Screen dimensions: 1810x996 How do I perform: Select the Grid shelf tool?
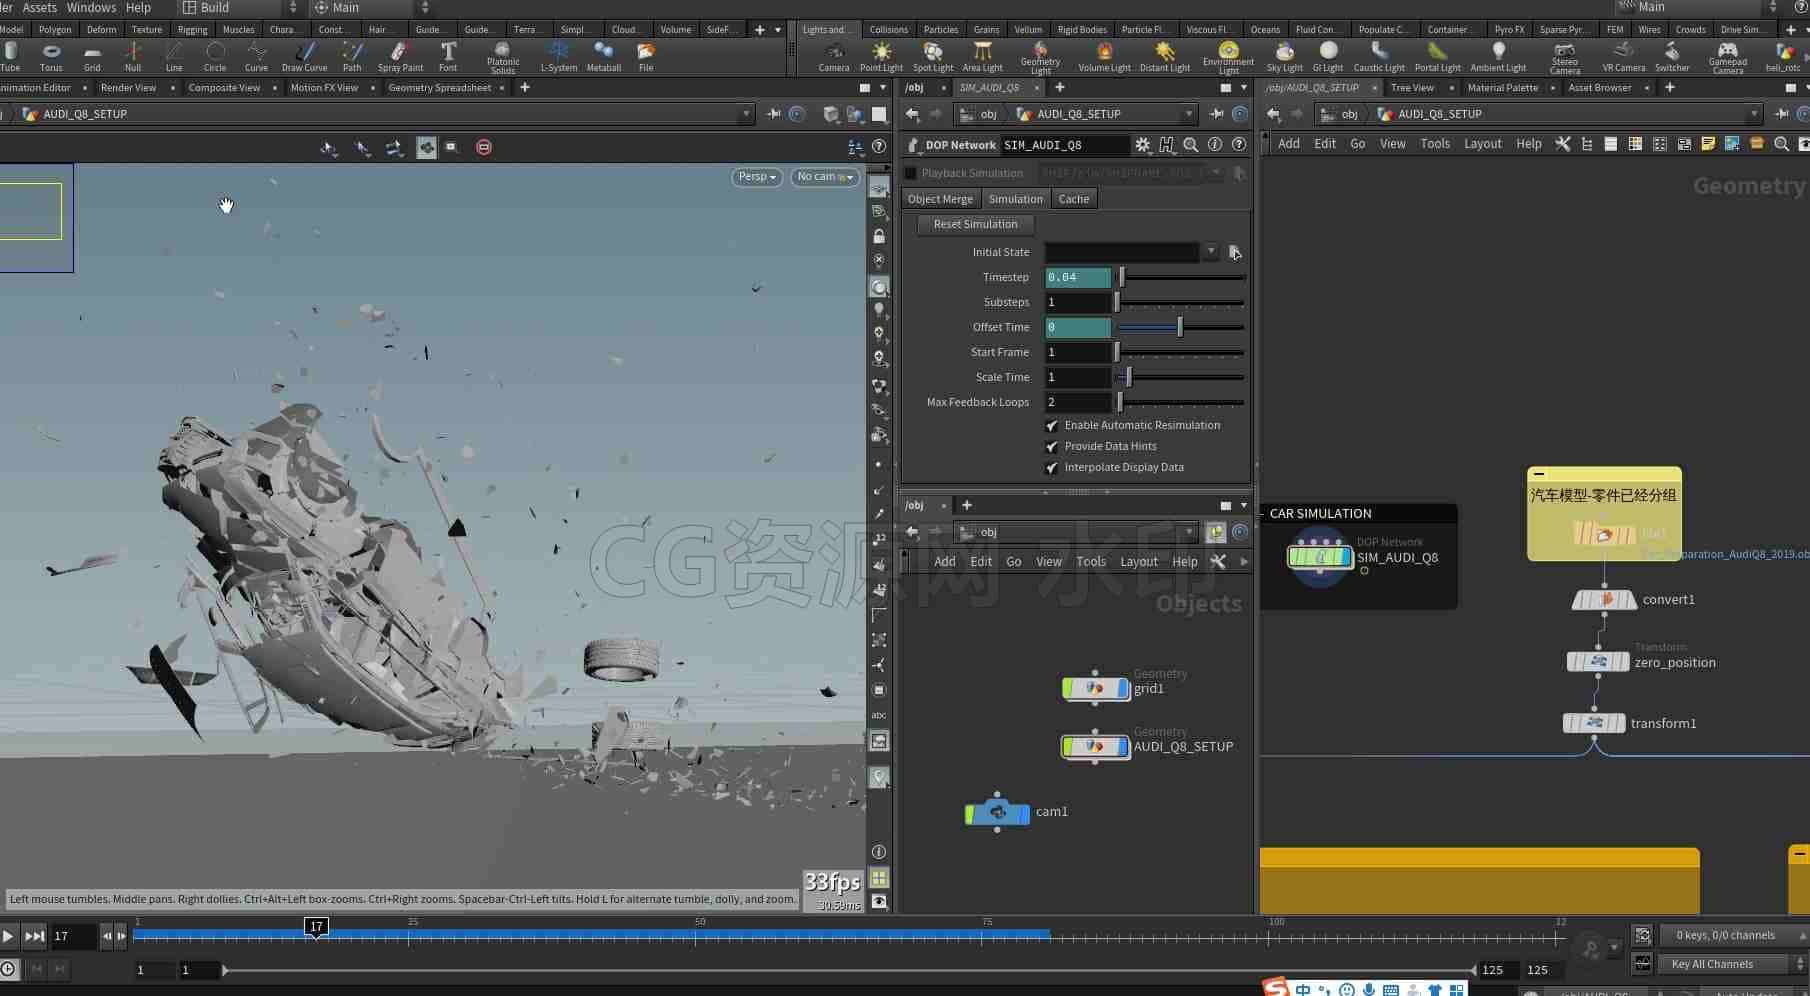pyautogui.click(x=92, y=57)
